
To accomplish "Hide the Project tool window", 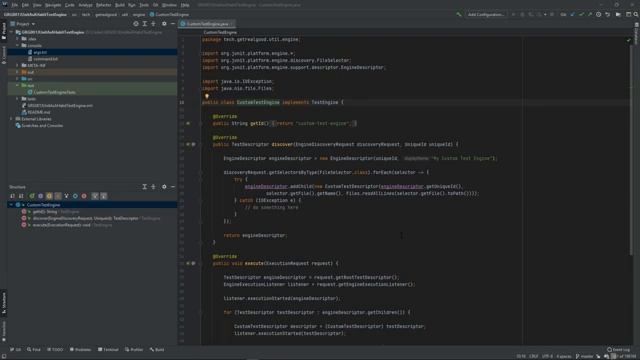I will (x=173, y=24).
